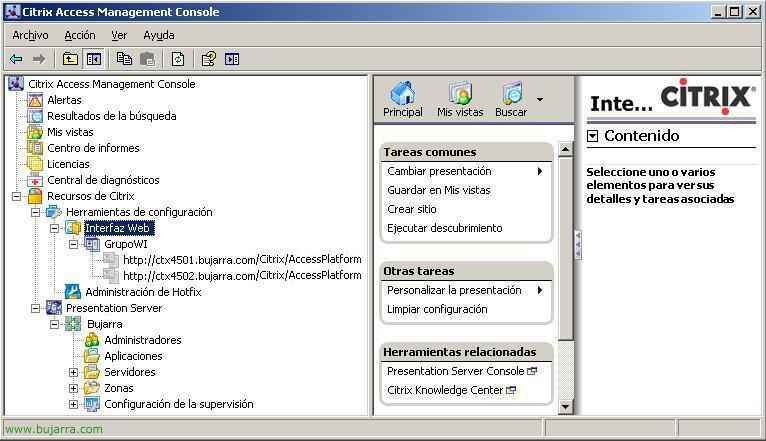Select the Mis vistas tree node icon

pyautogui.click(x=35, y=132)
